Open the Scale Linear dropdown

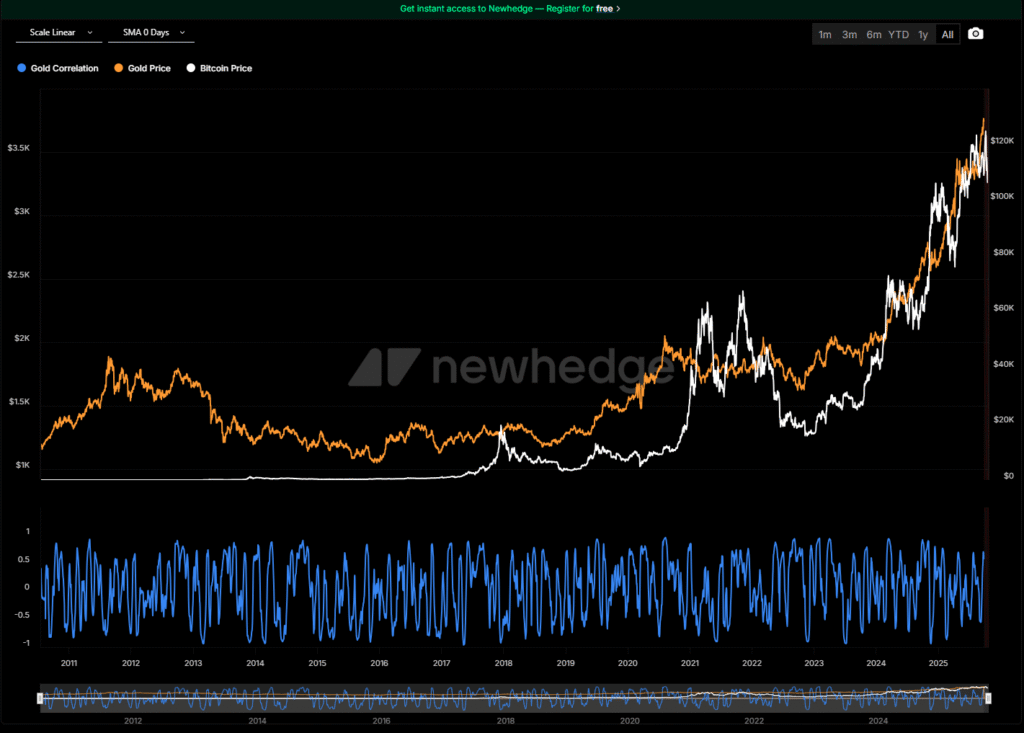[60, 32]
